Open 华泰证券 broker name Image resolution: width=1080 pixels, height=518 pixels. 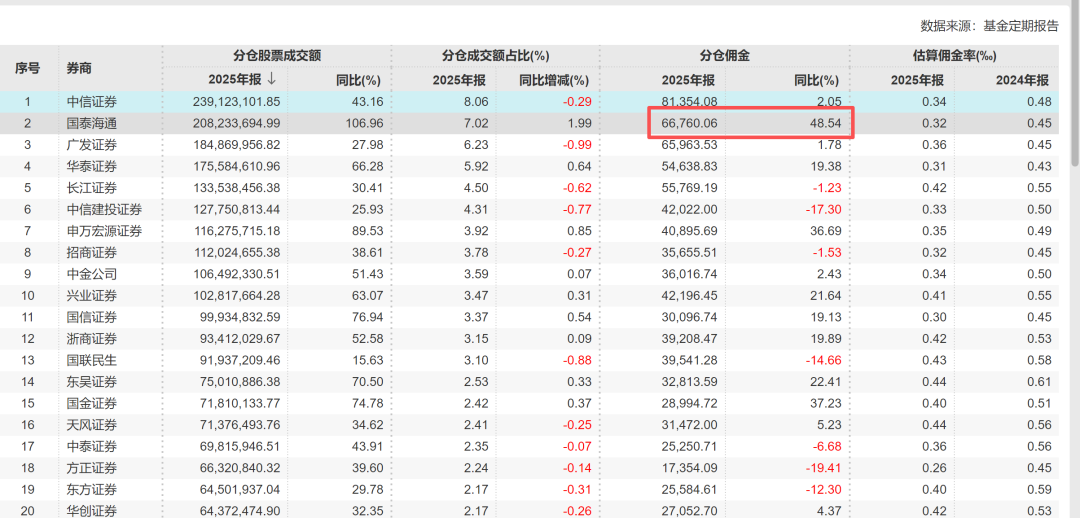click(92, 166)
